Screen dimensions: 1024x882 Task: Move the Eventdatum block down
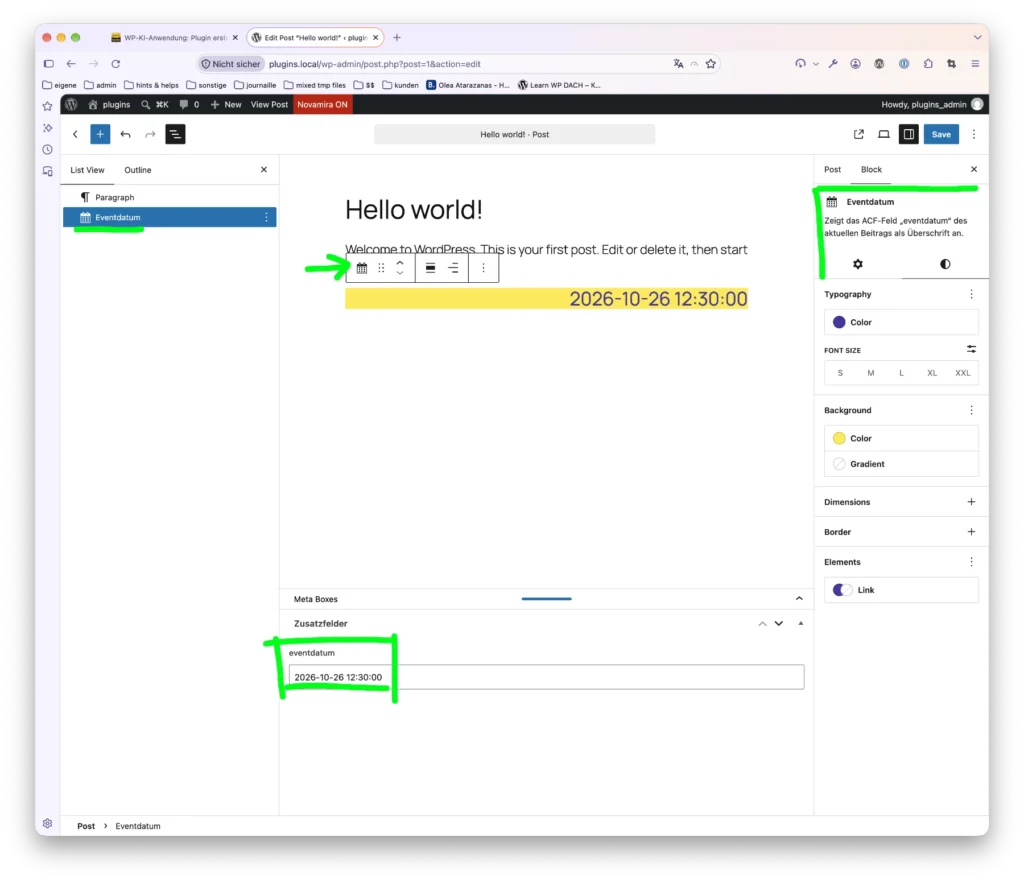pos(400,272)
